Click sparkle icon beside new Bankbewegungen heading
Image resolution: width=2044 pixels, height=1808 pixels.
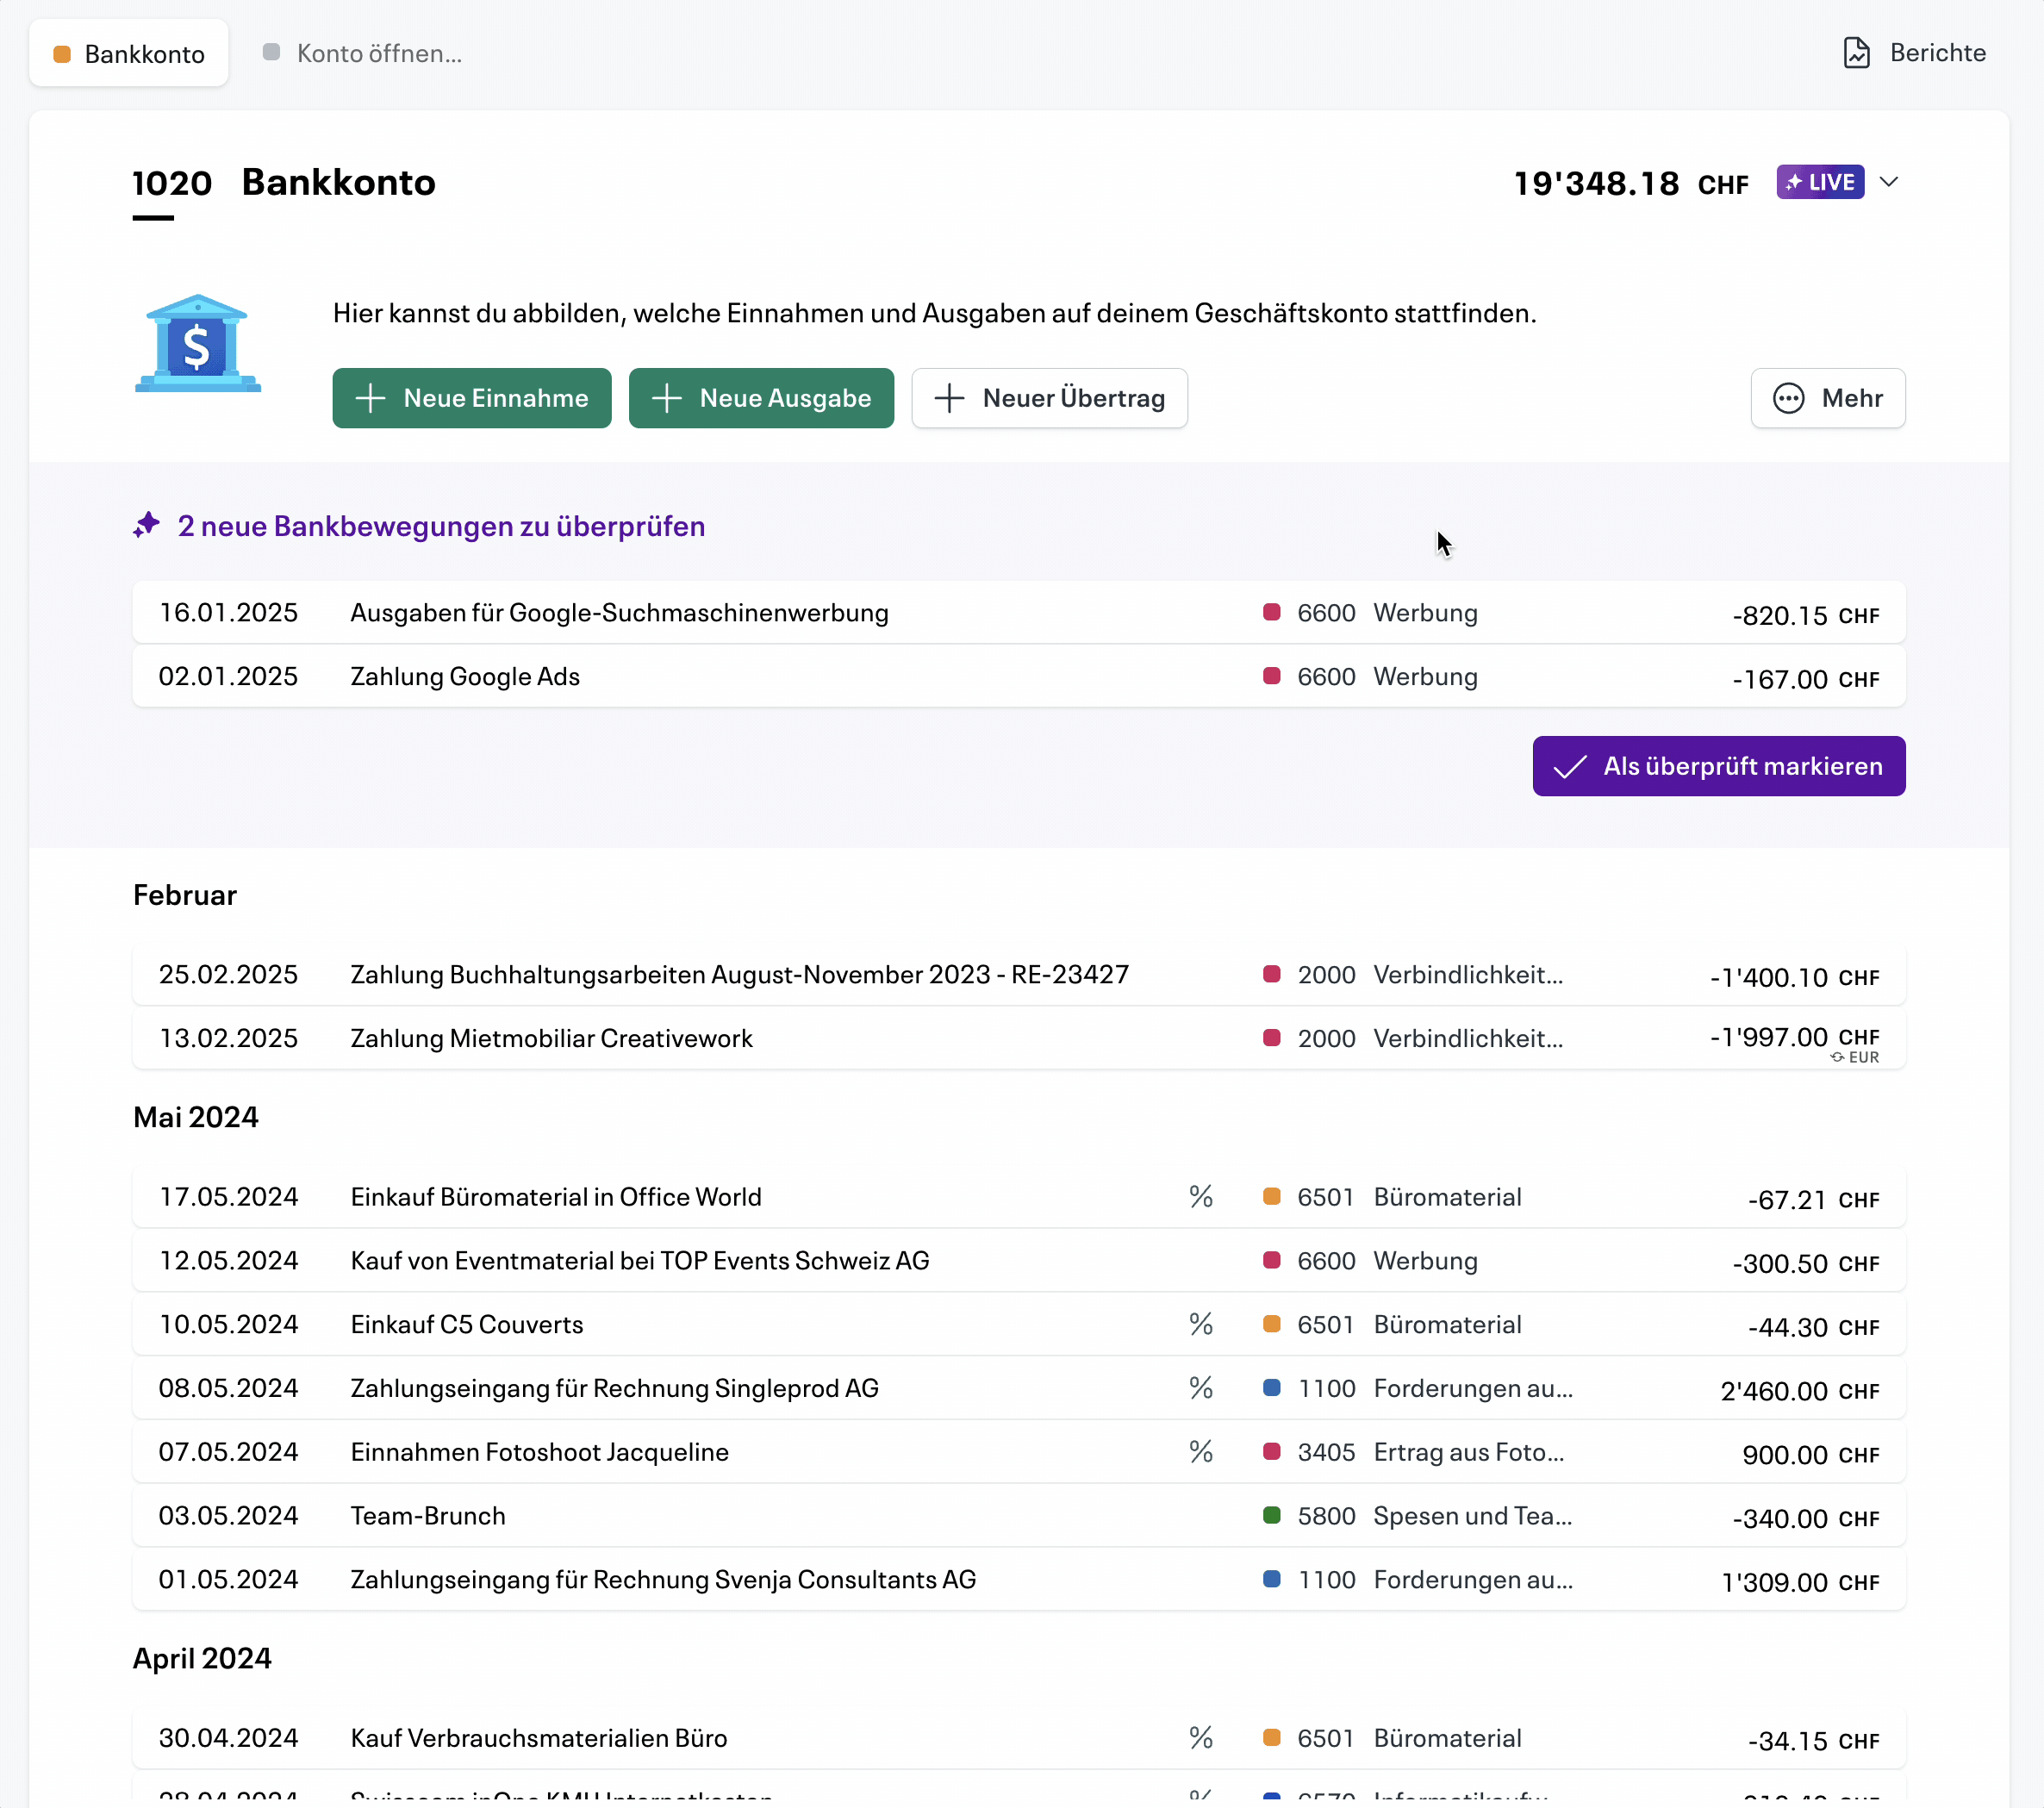coord(147,525)
